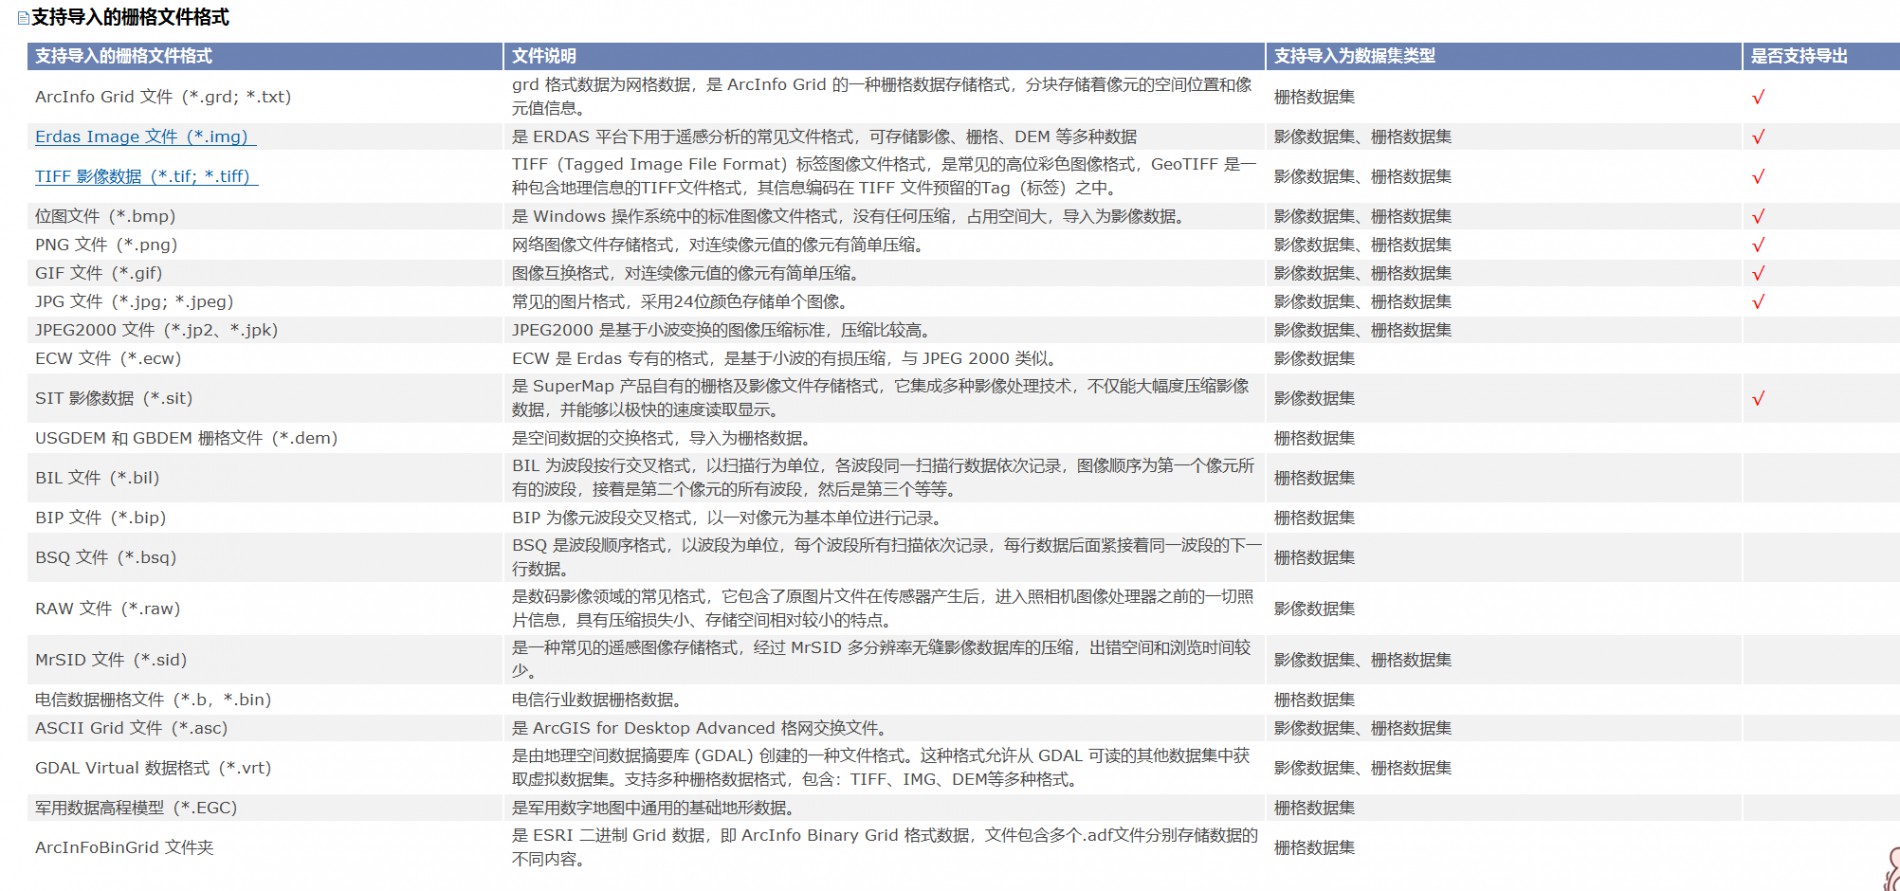Image resolution: width=1900 pixels, height=891 pixels.
Task: Select the GIF 文件 (*.gif) cell
Action: [x=264, y=273]
